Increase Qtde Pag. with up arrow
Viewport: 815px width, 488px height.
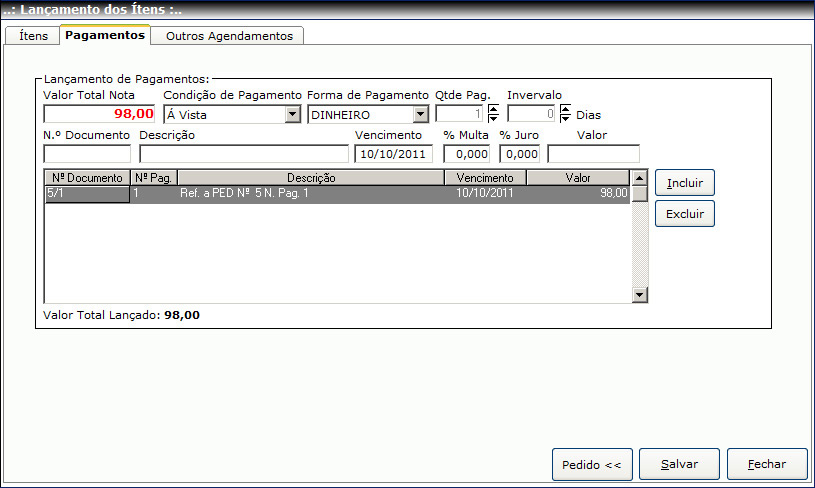point(493,109)
